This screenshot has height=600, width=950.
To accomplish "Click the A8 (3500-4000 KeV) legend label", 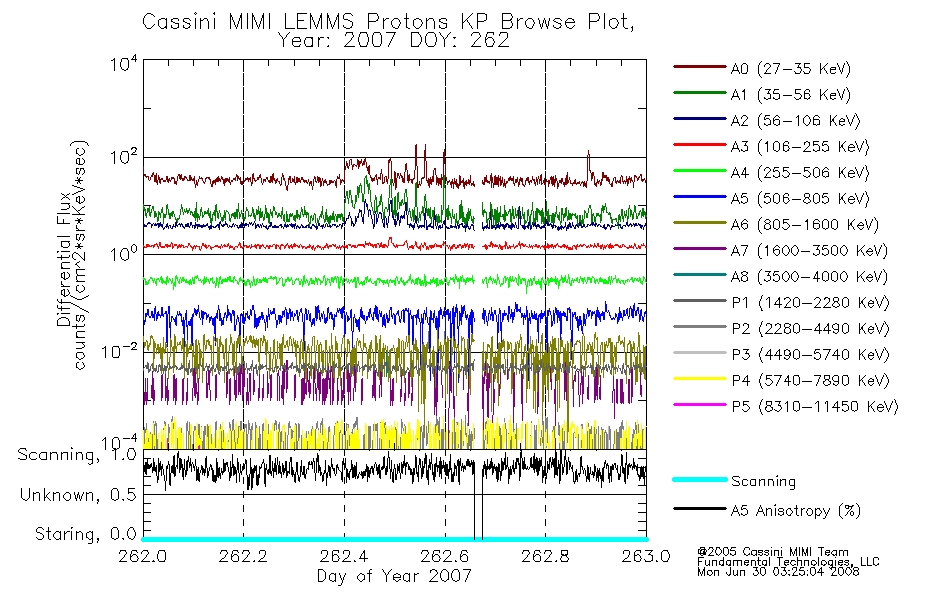I will [809, 277].
